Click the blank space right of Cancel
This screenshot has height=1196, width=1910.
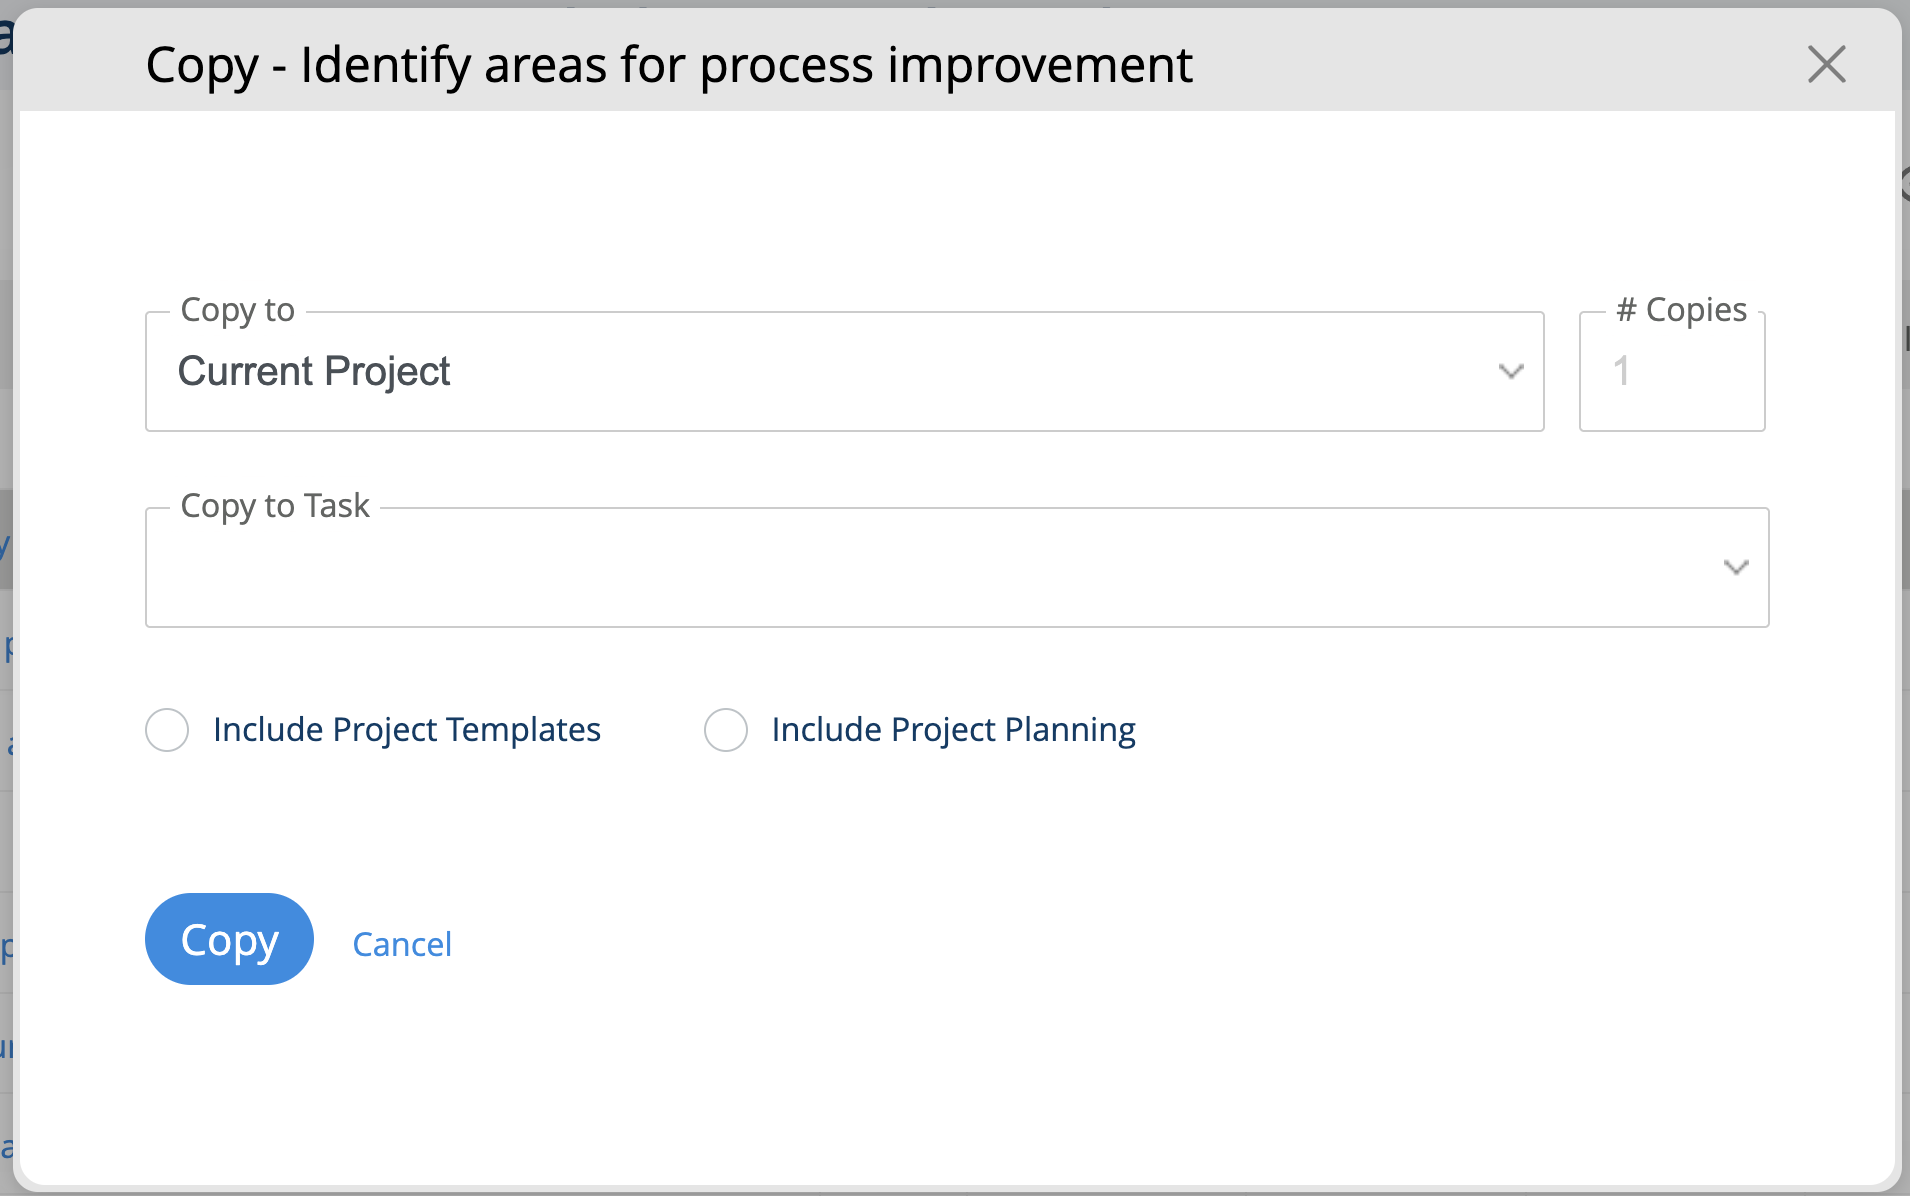tap(1000, 940)
